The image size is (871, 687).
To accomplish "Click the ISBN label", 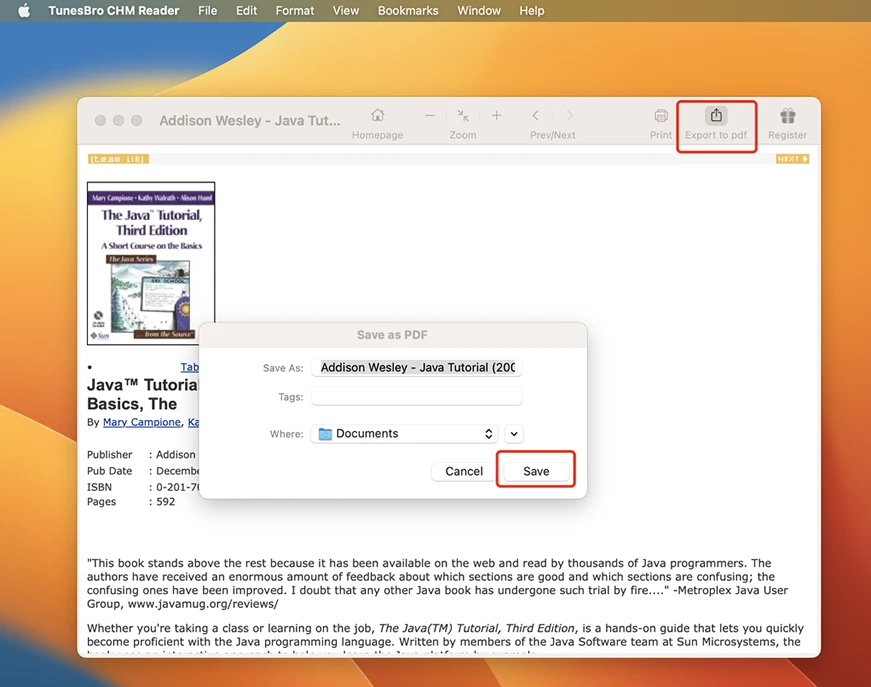I will [99, 487].
